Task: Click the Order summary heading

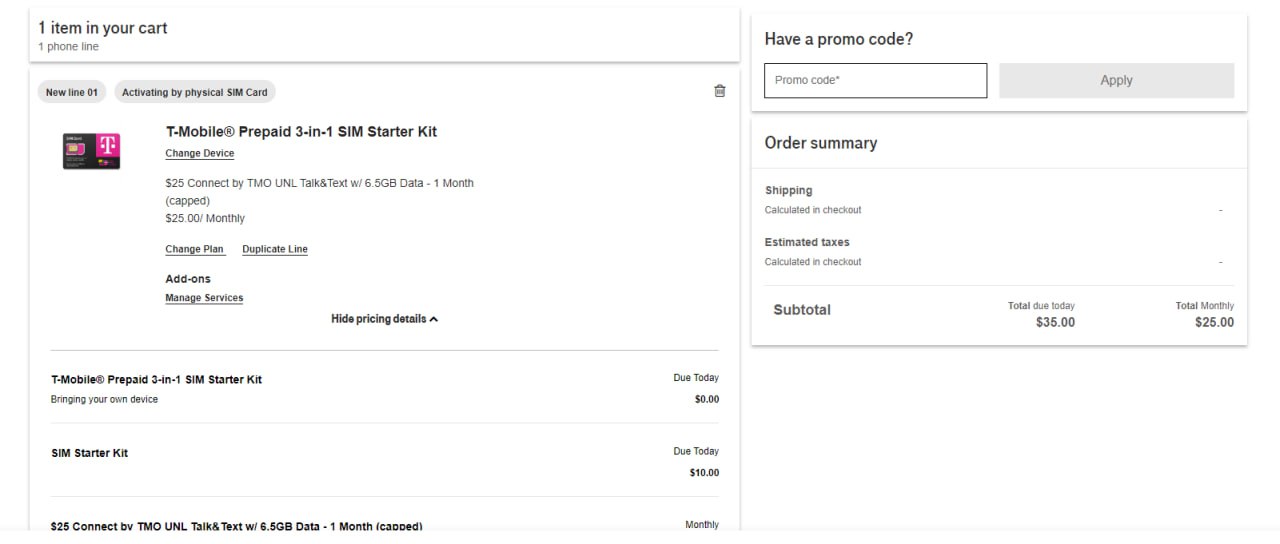Action: (x=821, y=143)
